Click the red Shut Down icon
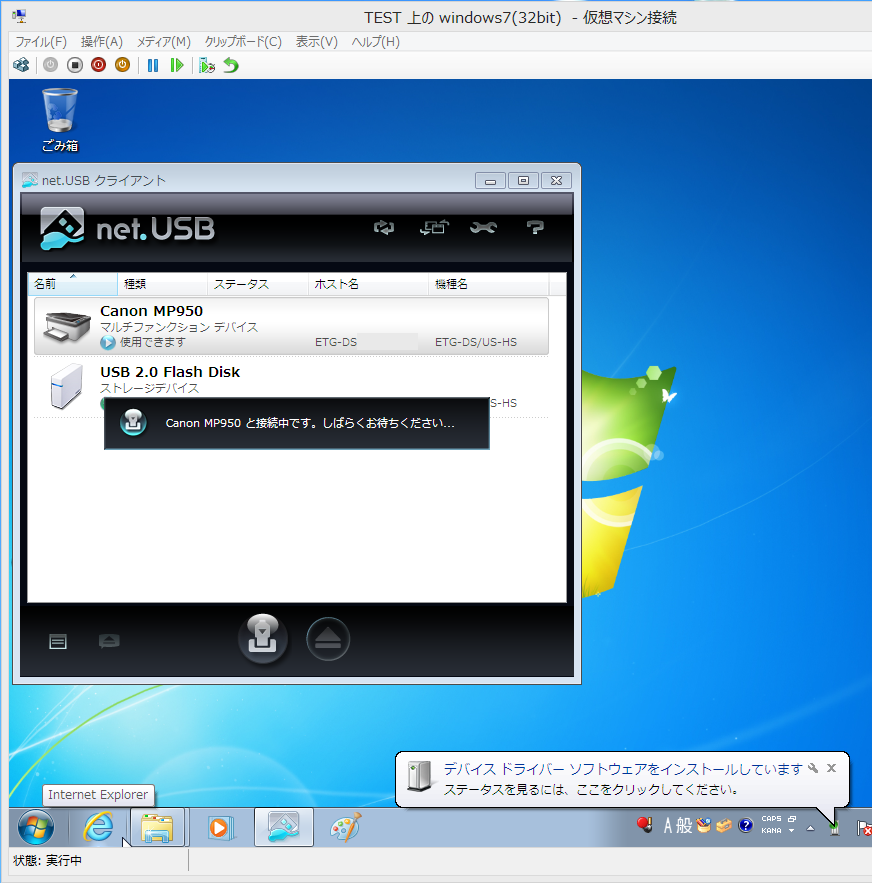 pos(99,65)
